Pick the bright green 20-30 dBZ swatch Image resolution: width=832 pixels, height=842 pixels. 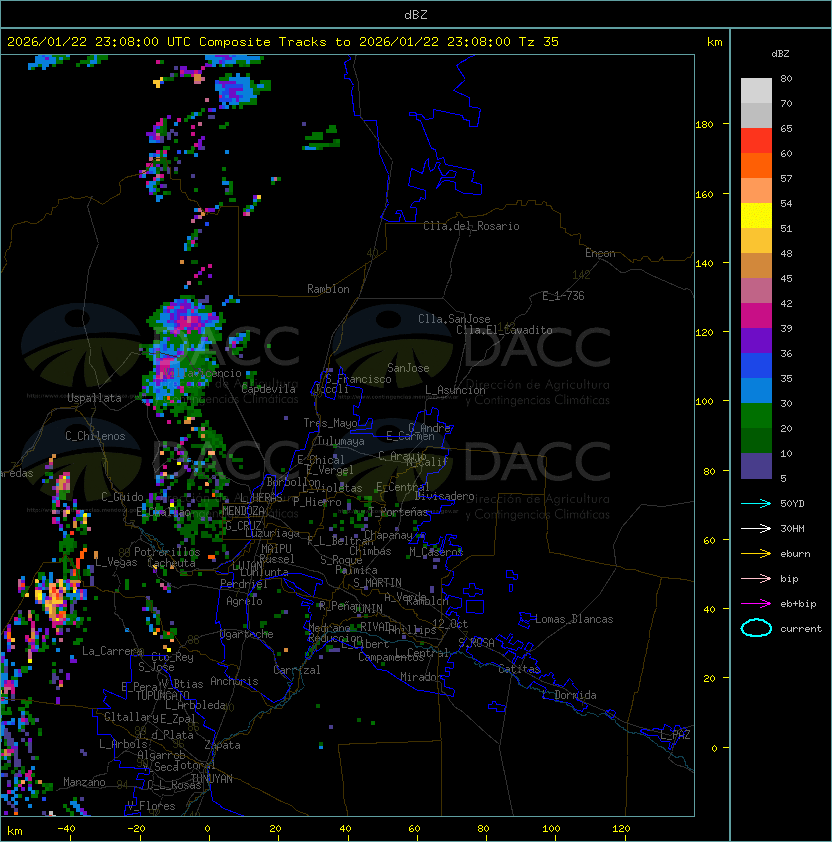pyautogui.click(x=756, y=416)
